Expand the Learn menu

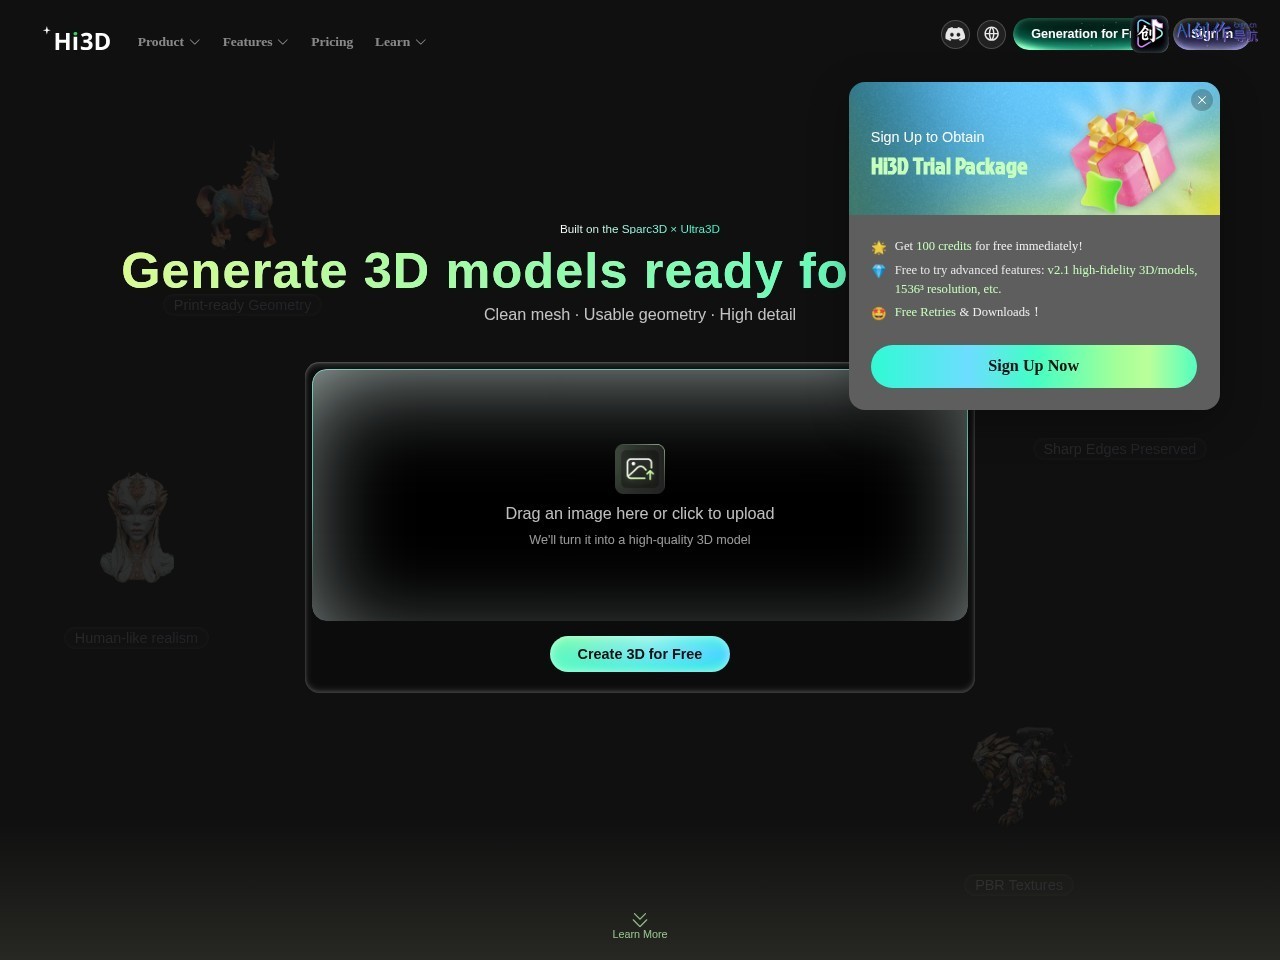[400, 42]
